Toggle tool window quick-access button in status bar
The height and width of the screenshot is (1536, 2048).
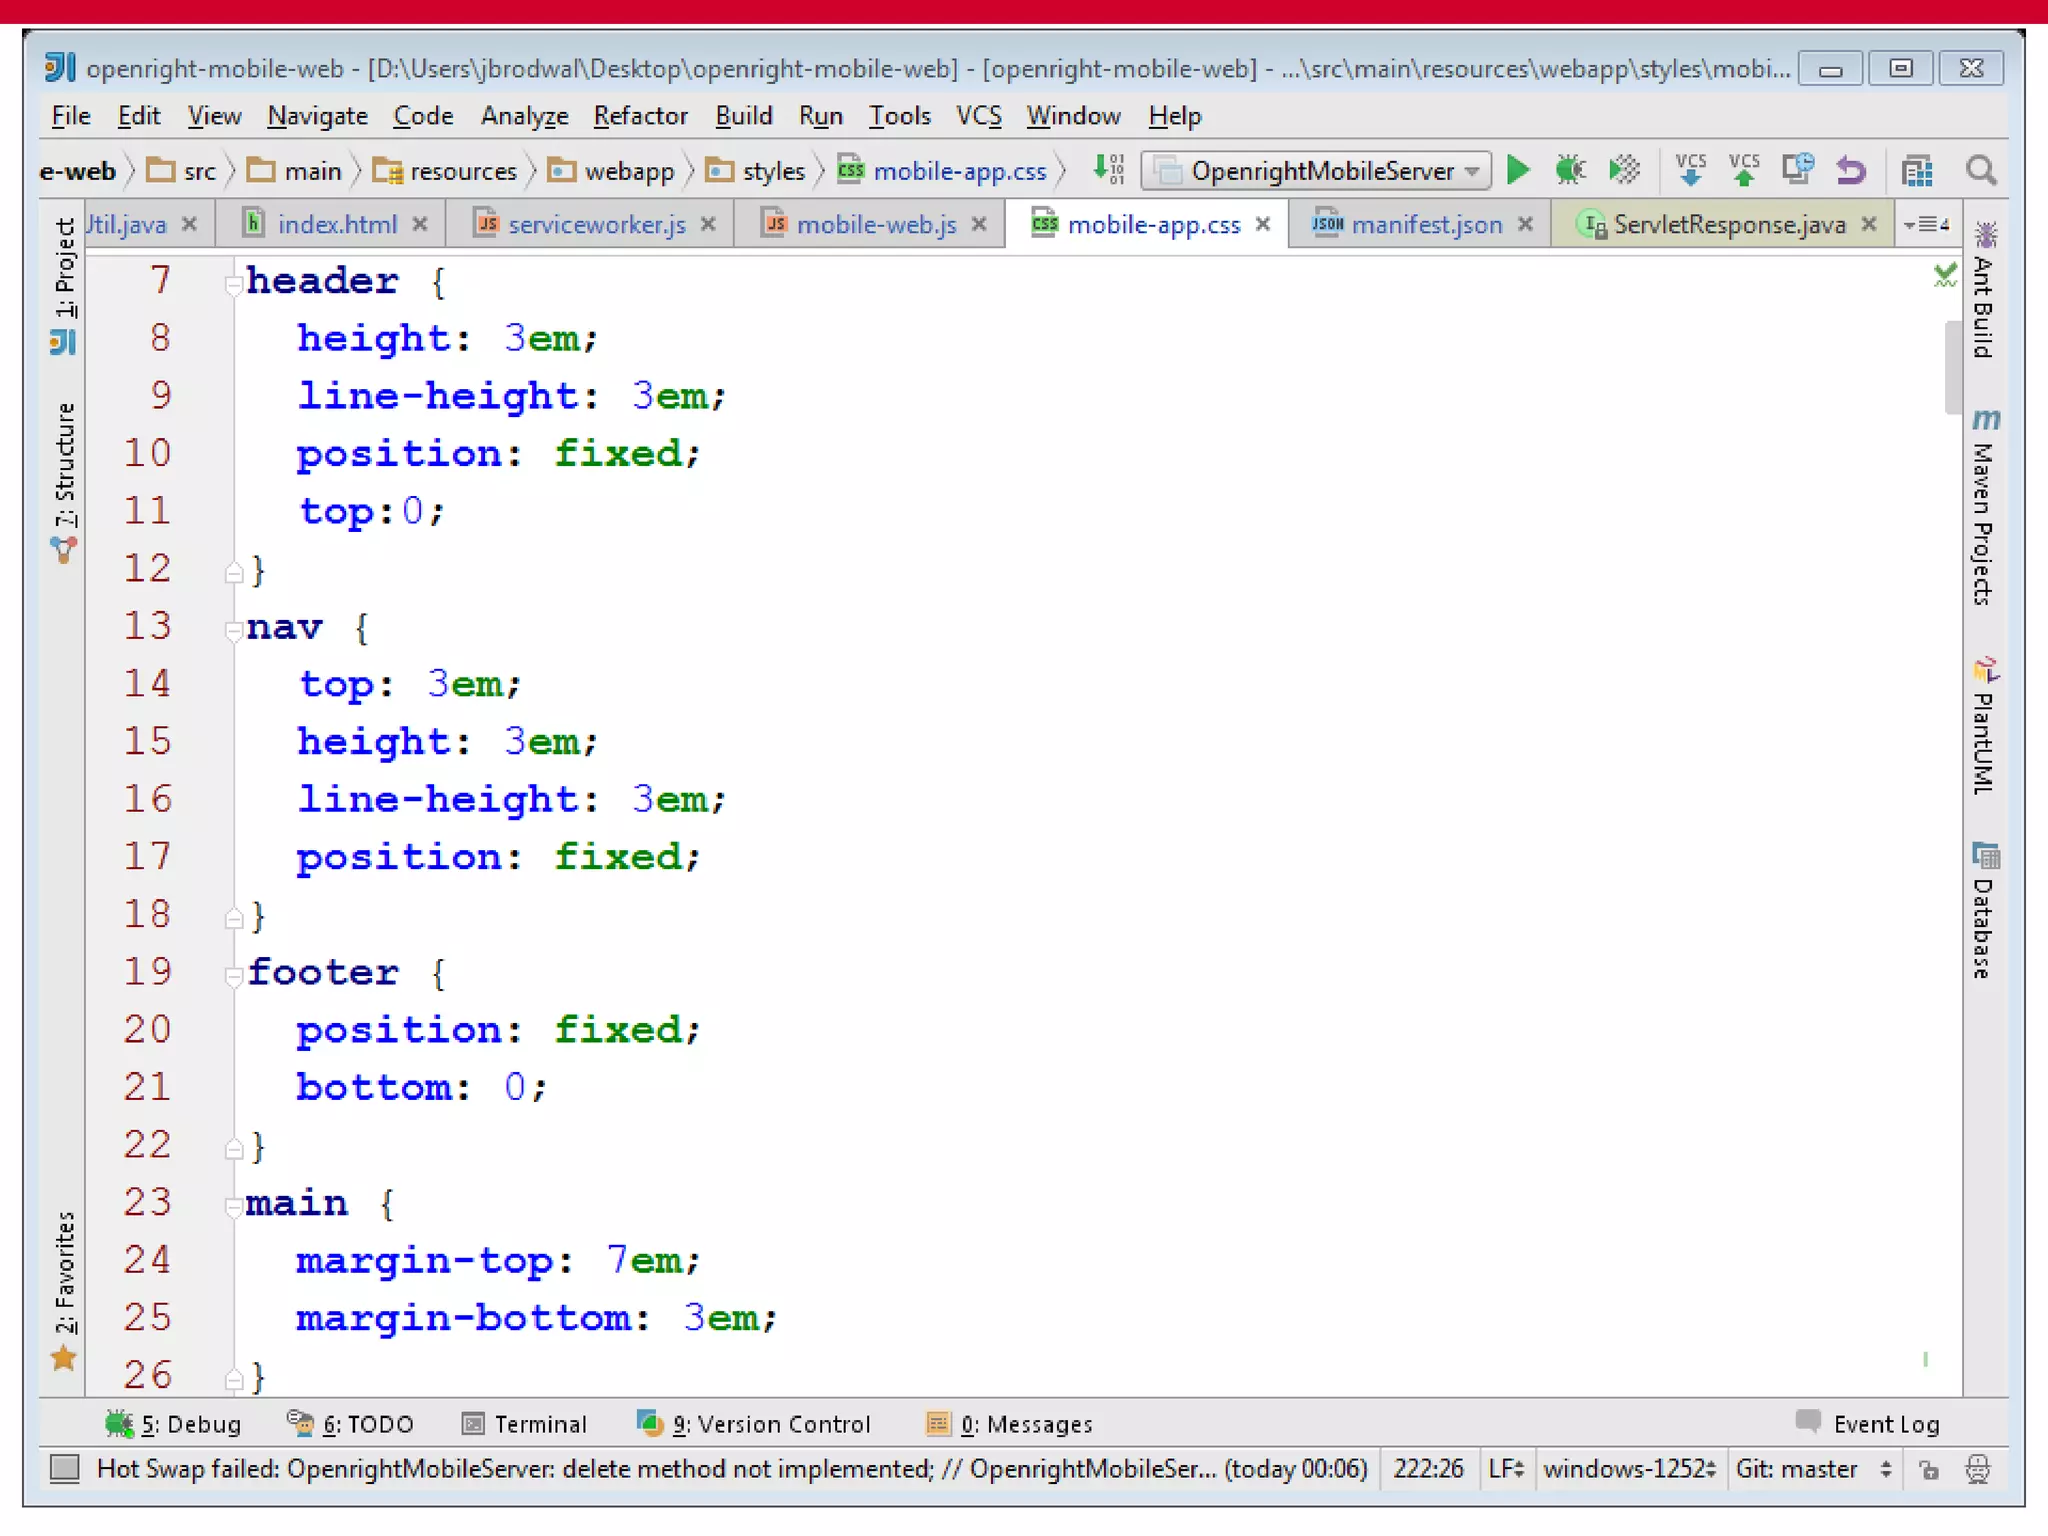pyautogui.click(x=65, y=1468)
